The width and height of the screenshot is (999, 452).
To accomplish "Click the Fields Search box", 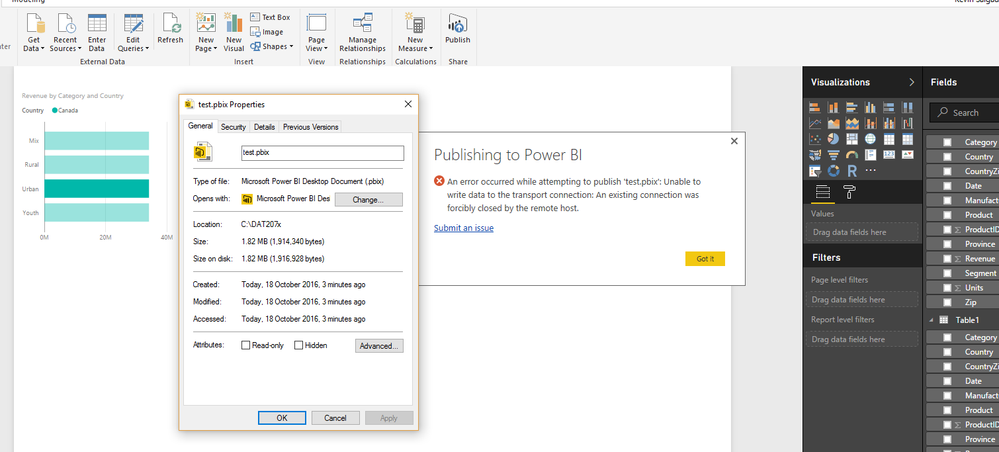I will [x=964, y=112].
